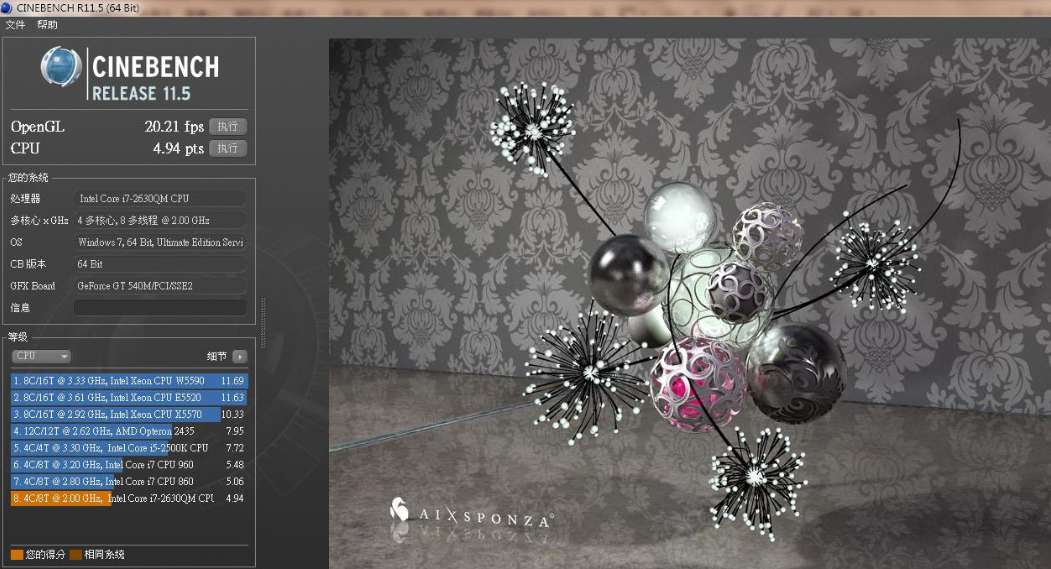The height and width of the screenshot is (569, 1051).
Task: Click the empty 信息 input field
Action: (160, 308)
